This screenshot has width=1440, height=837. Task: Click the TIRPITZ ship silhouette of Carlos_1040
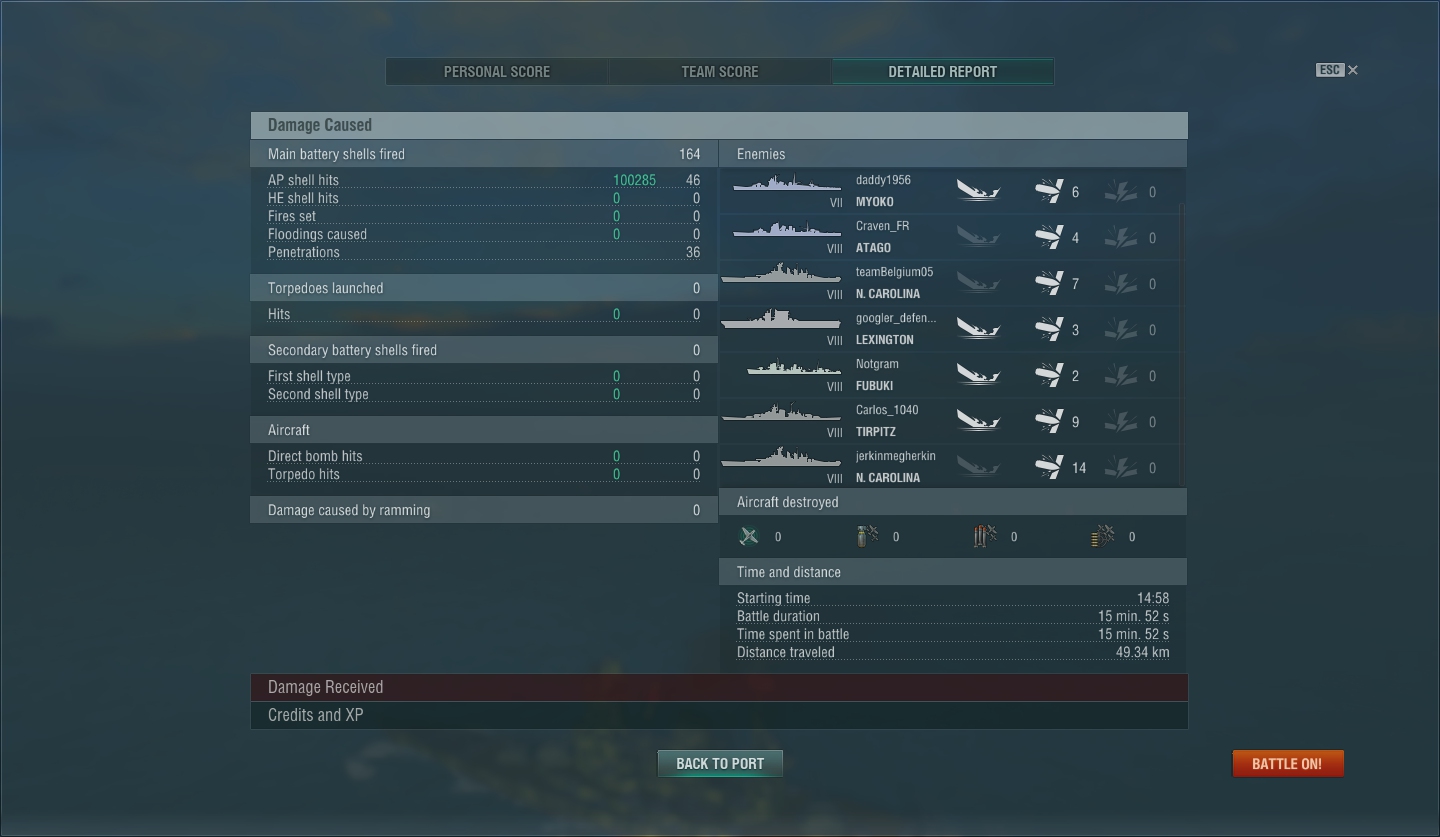782,412
